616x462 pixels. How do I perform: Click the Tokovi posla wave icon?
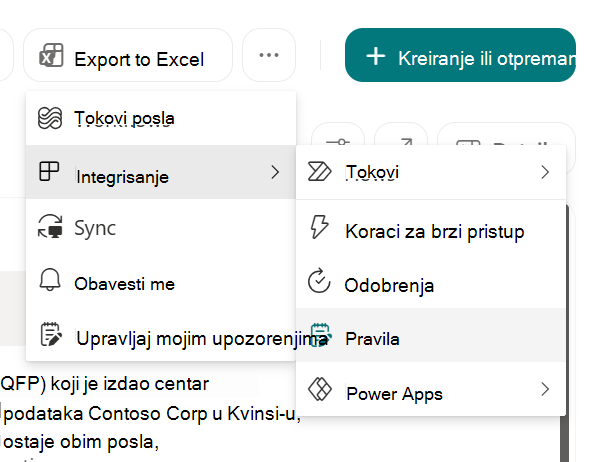pos(50,118)
